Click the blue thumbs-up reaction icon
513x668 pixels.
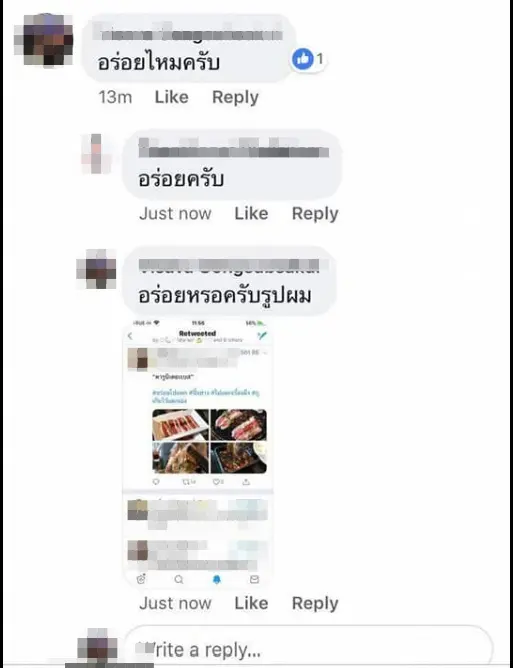point(303,59)
